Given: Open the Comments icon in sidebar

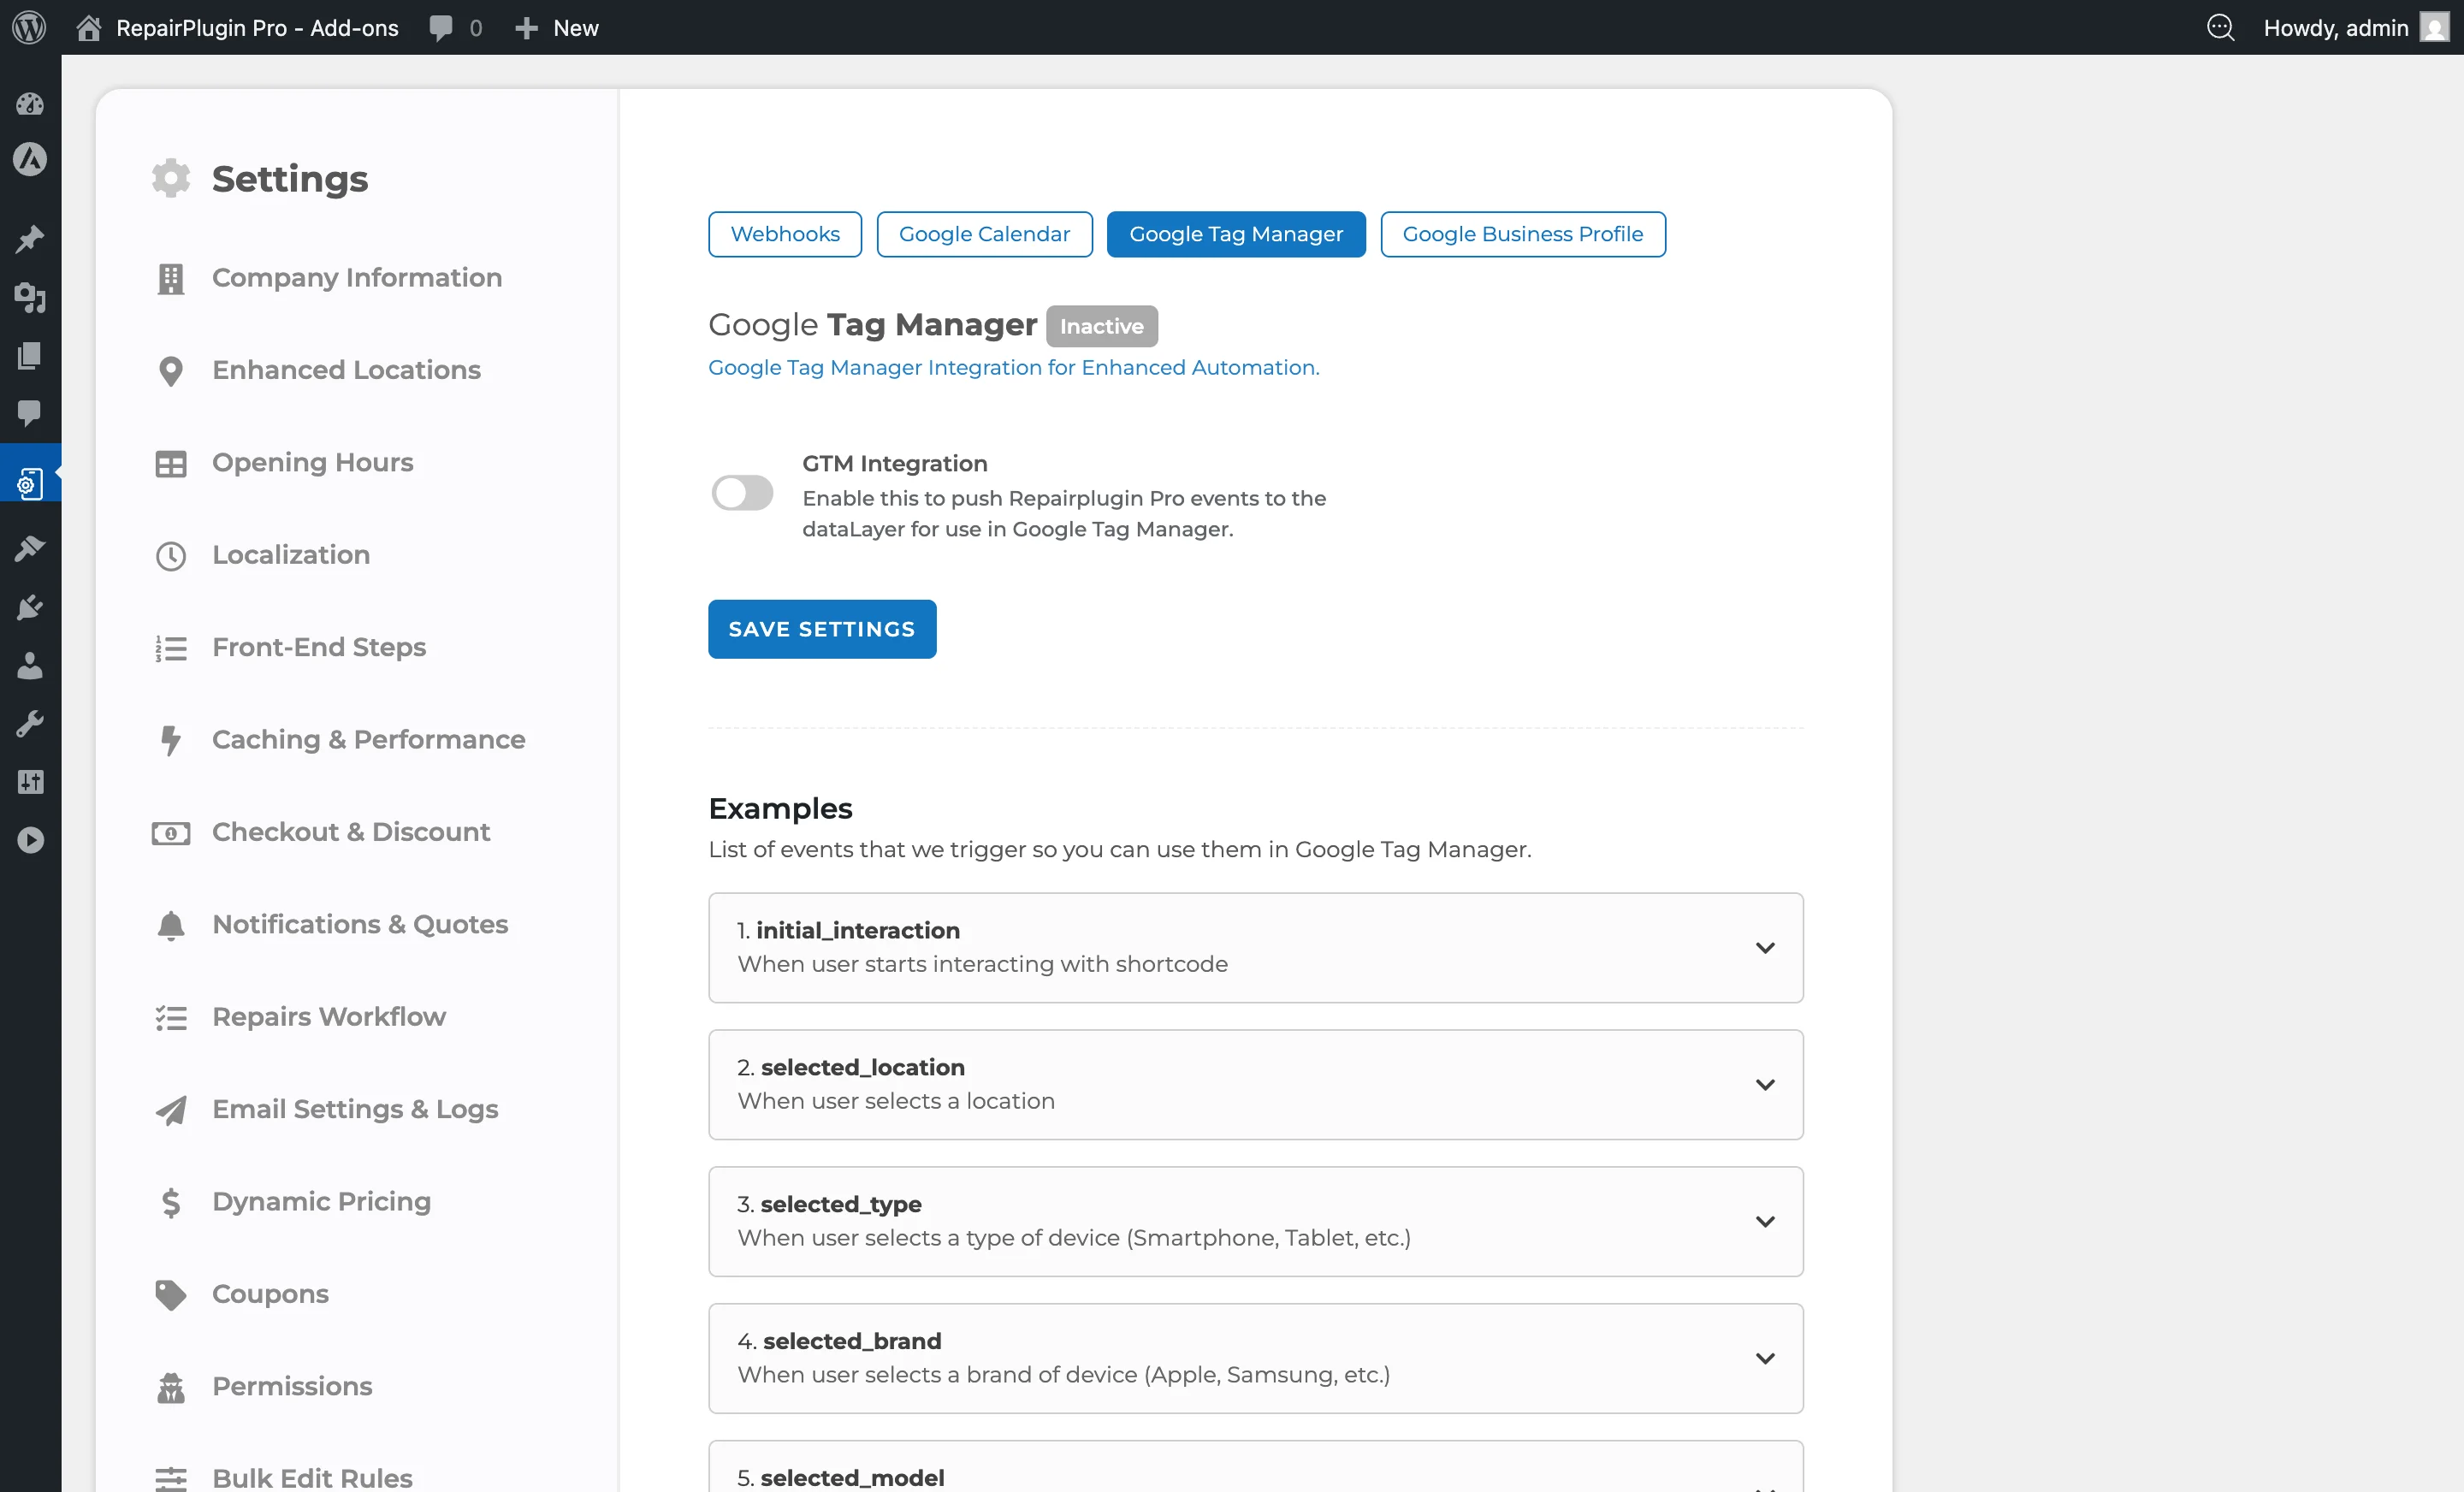Looking at the screenshot, I should point(31,414).
